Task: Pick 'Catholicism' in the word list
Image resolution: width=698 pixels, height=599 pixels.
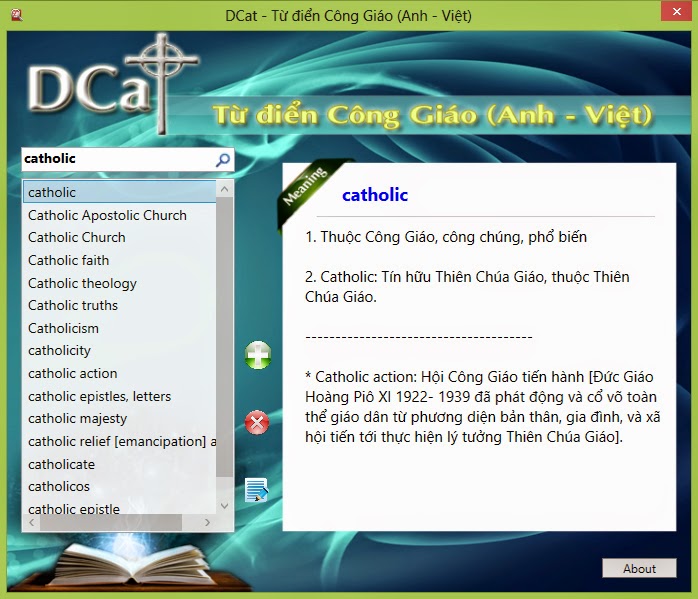Action: coord(63,328)
